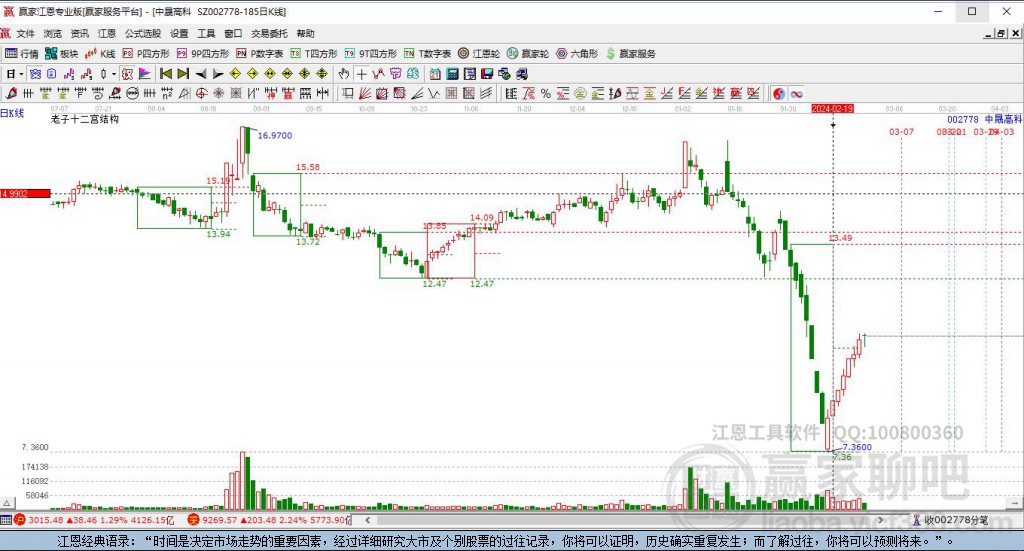
Task: Open the 工具 menu
Action: pyautogui.click(x=206, y=33)
